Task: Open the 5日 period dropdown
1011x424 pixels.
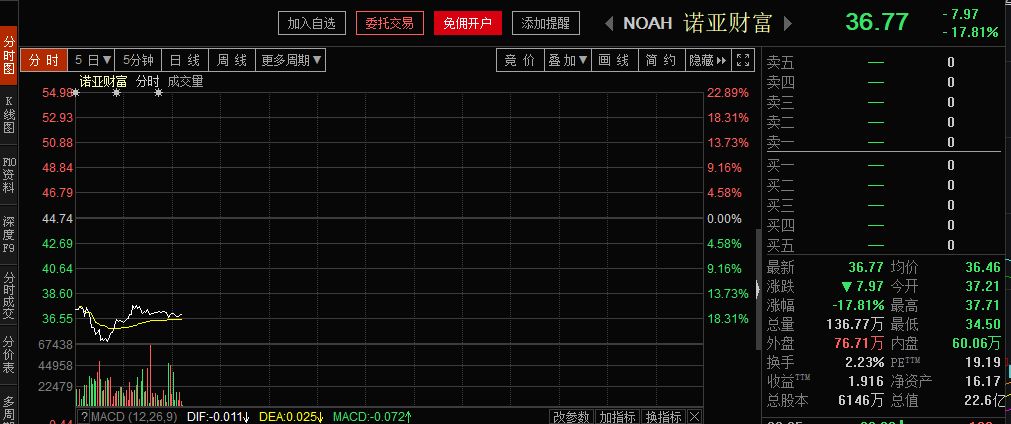Action: (x=92, y=61)
